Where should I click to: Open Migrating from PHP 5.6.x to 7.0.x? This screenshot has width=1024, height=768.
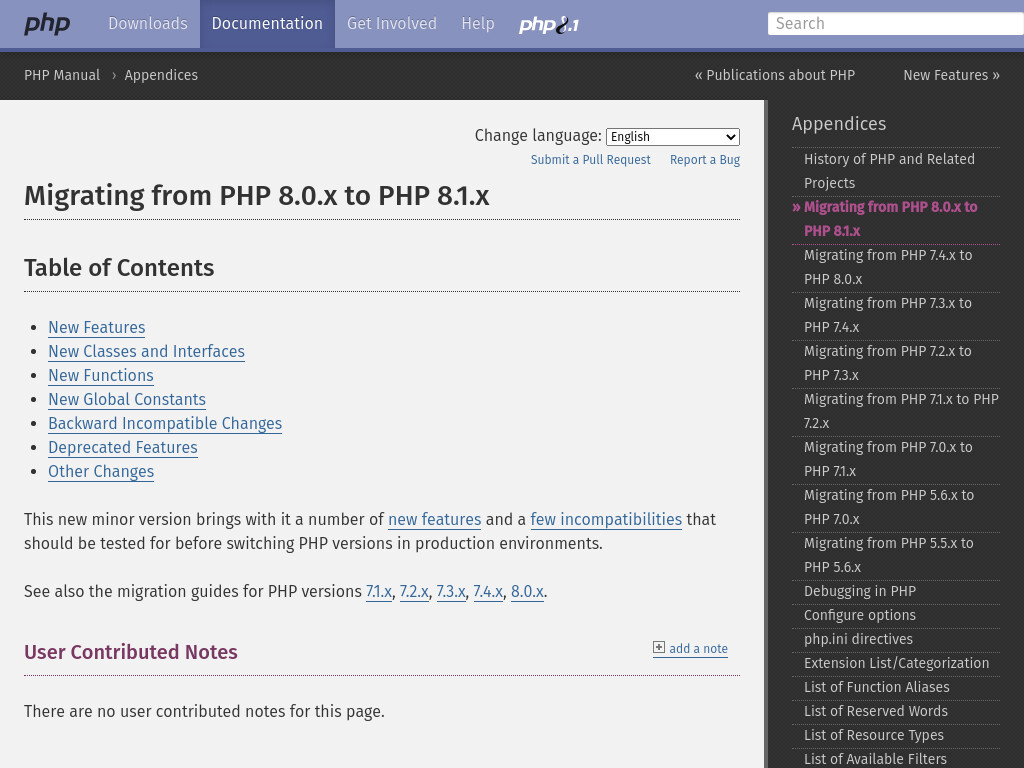(x=895, y=507)
